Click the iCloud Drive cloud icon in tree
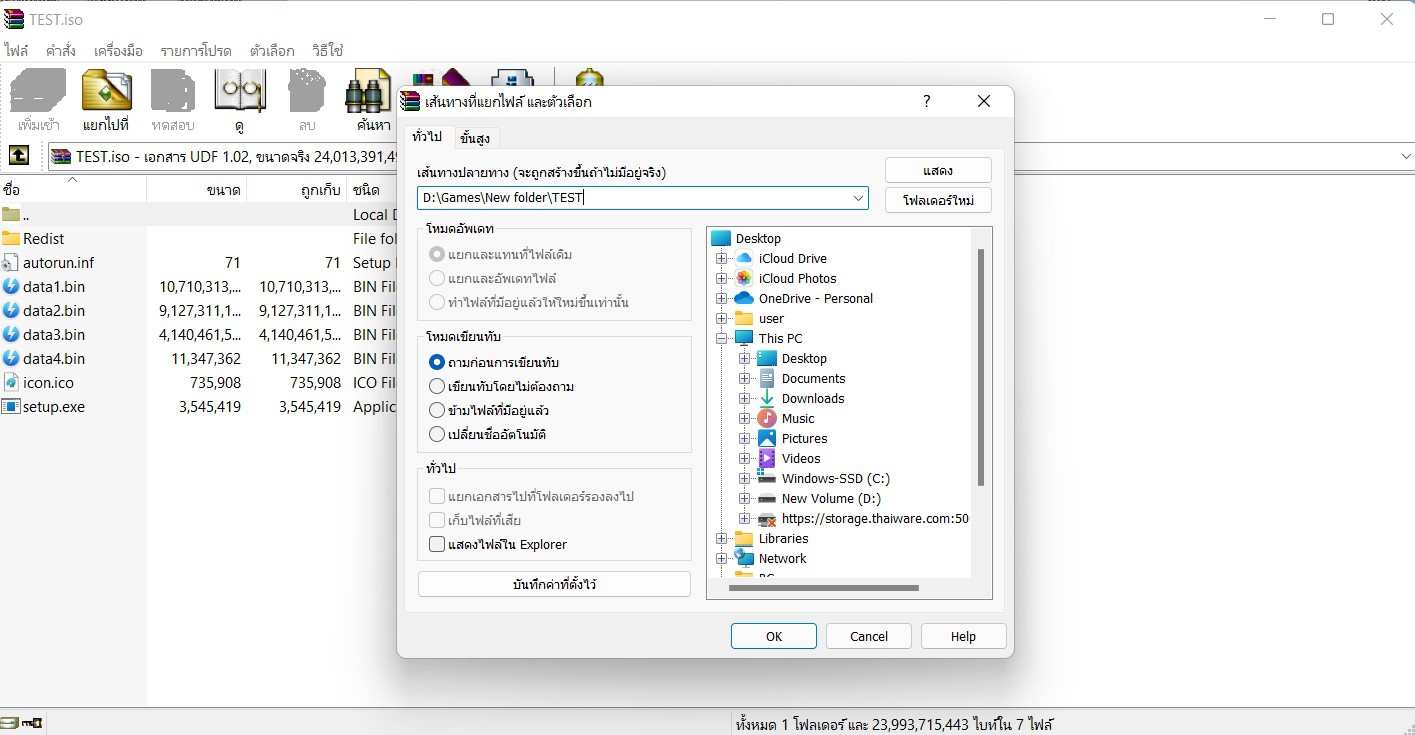This screenshot has height=735, width=1415. pyautogui.click(x=744, y=258)
